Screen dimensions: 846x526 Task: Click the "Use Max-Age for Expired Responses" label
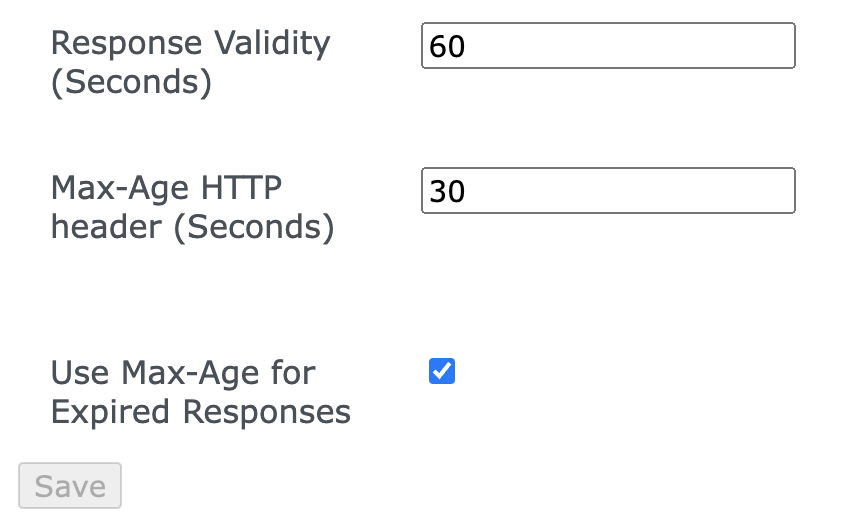pyautogui.click(x=200, y=392)
